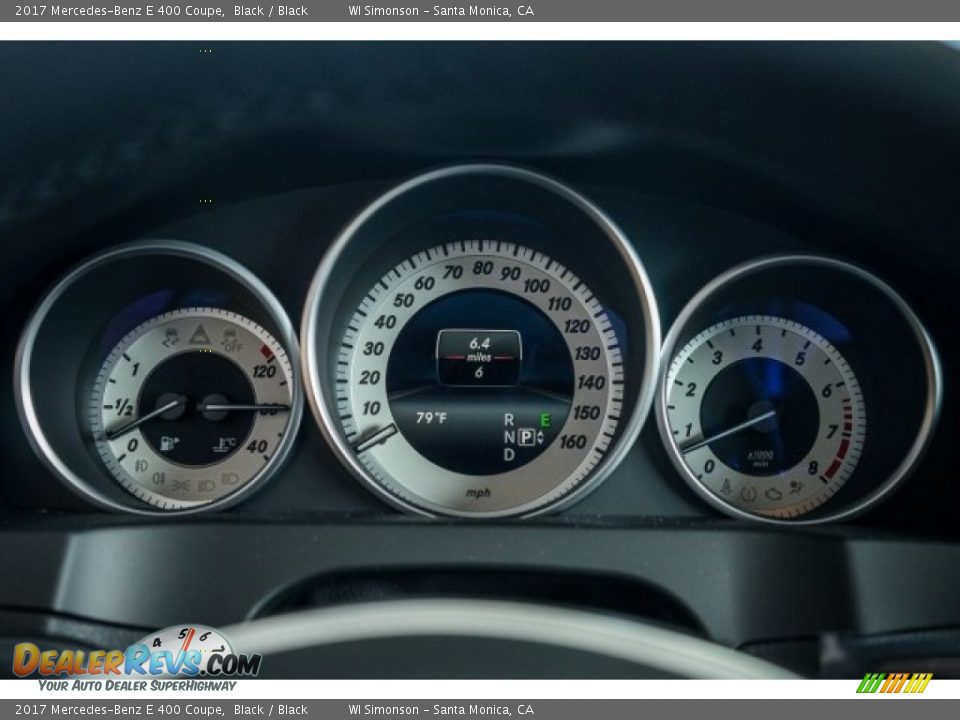Click the 2017 Mercedes-Benz E 400 Coupe title
Screen dimensions: 960x720
coord(119,11)
